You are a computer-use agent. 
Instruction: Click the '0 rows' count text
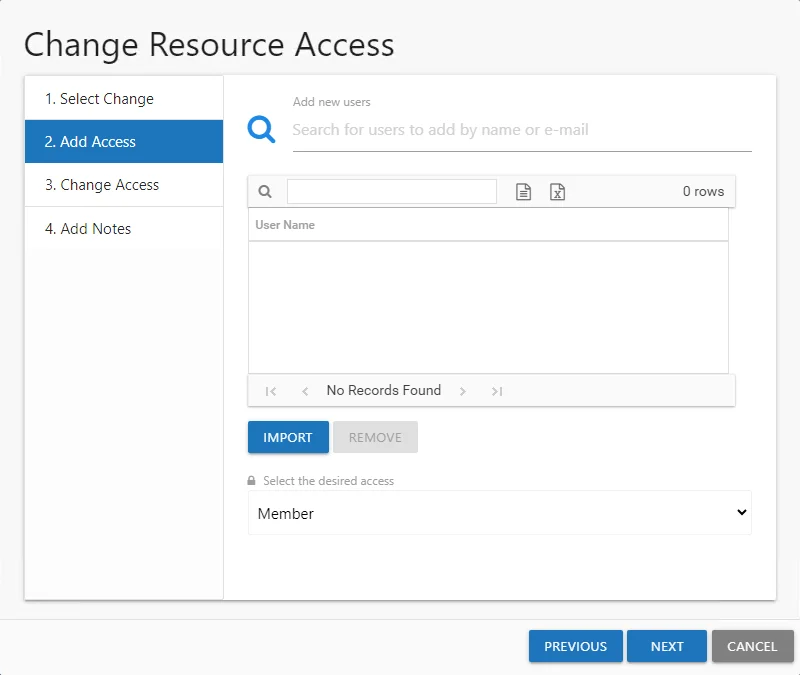[x=704, y=191]
